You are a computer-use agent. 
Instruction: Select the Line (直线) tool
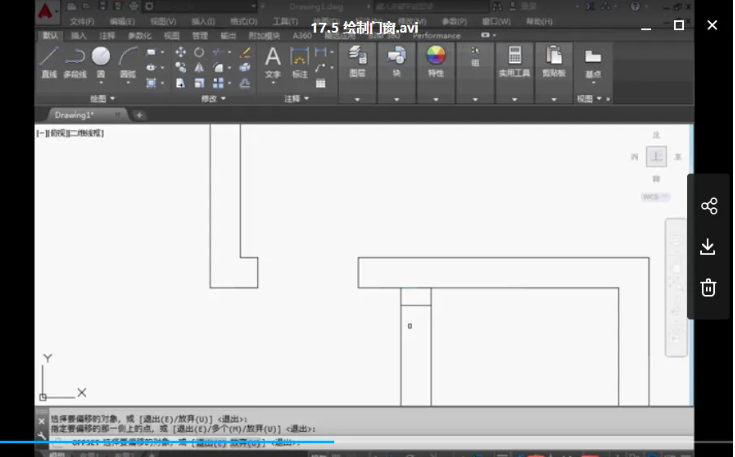pos(49,61)
